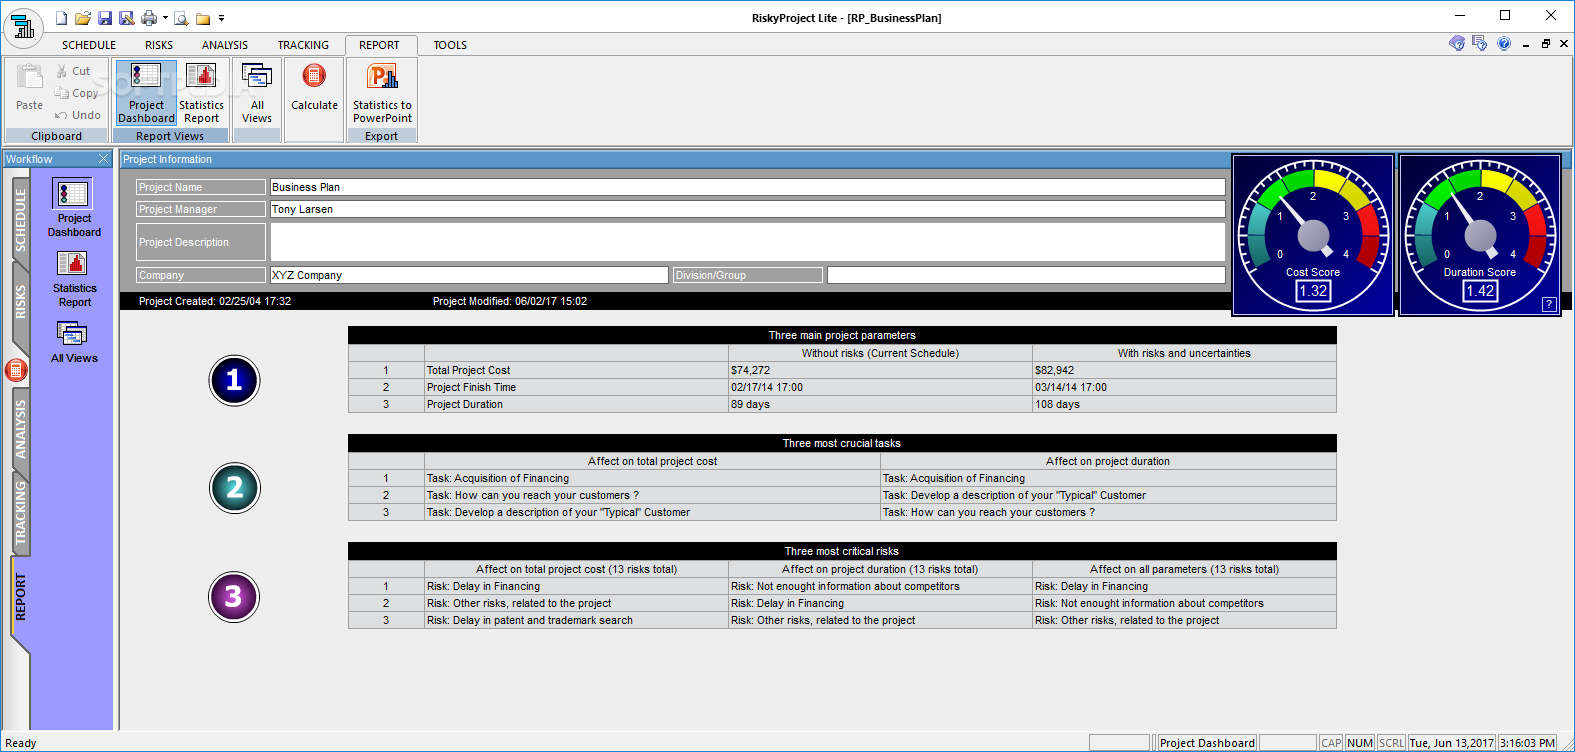Screen dimensions: 1575x752
Task: Click the open folder icon in quick access
Action: point(83,18)
